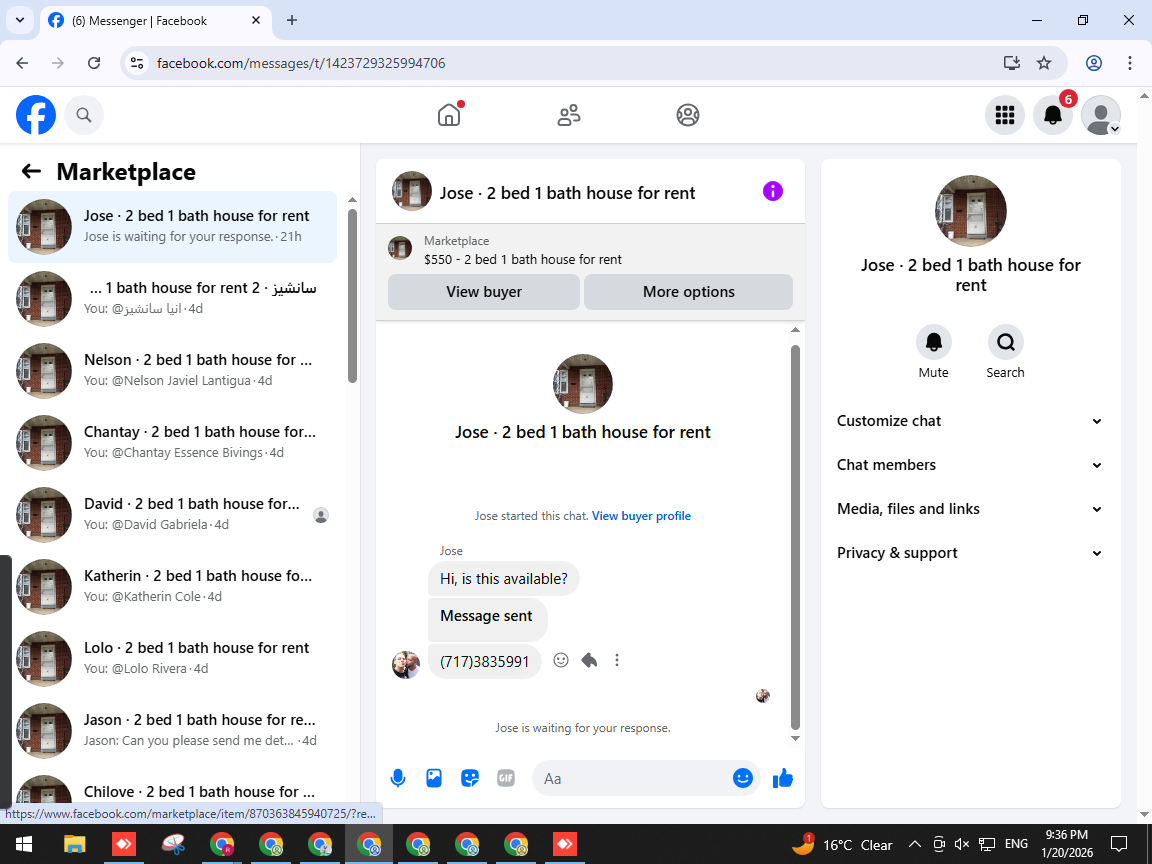This screenshot has width=1152, height=864.
Task: Open the tab search dropdown arrow
Action: coord(20,20)
